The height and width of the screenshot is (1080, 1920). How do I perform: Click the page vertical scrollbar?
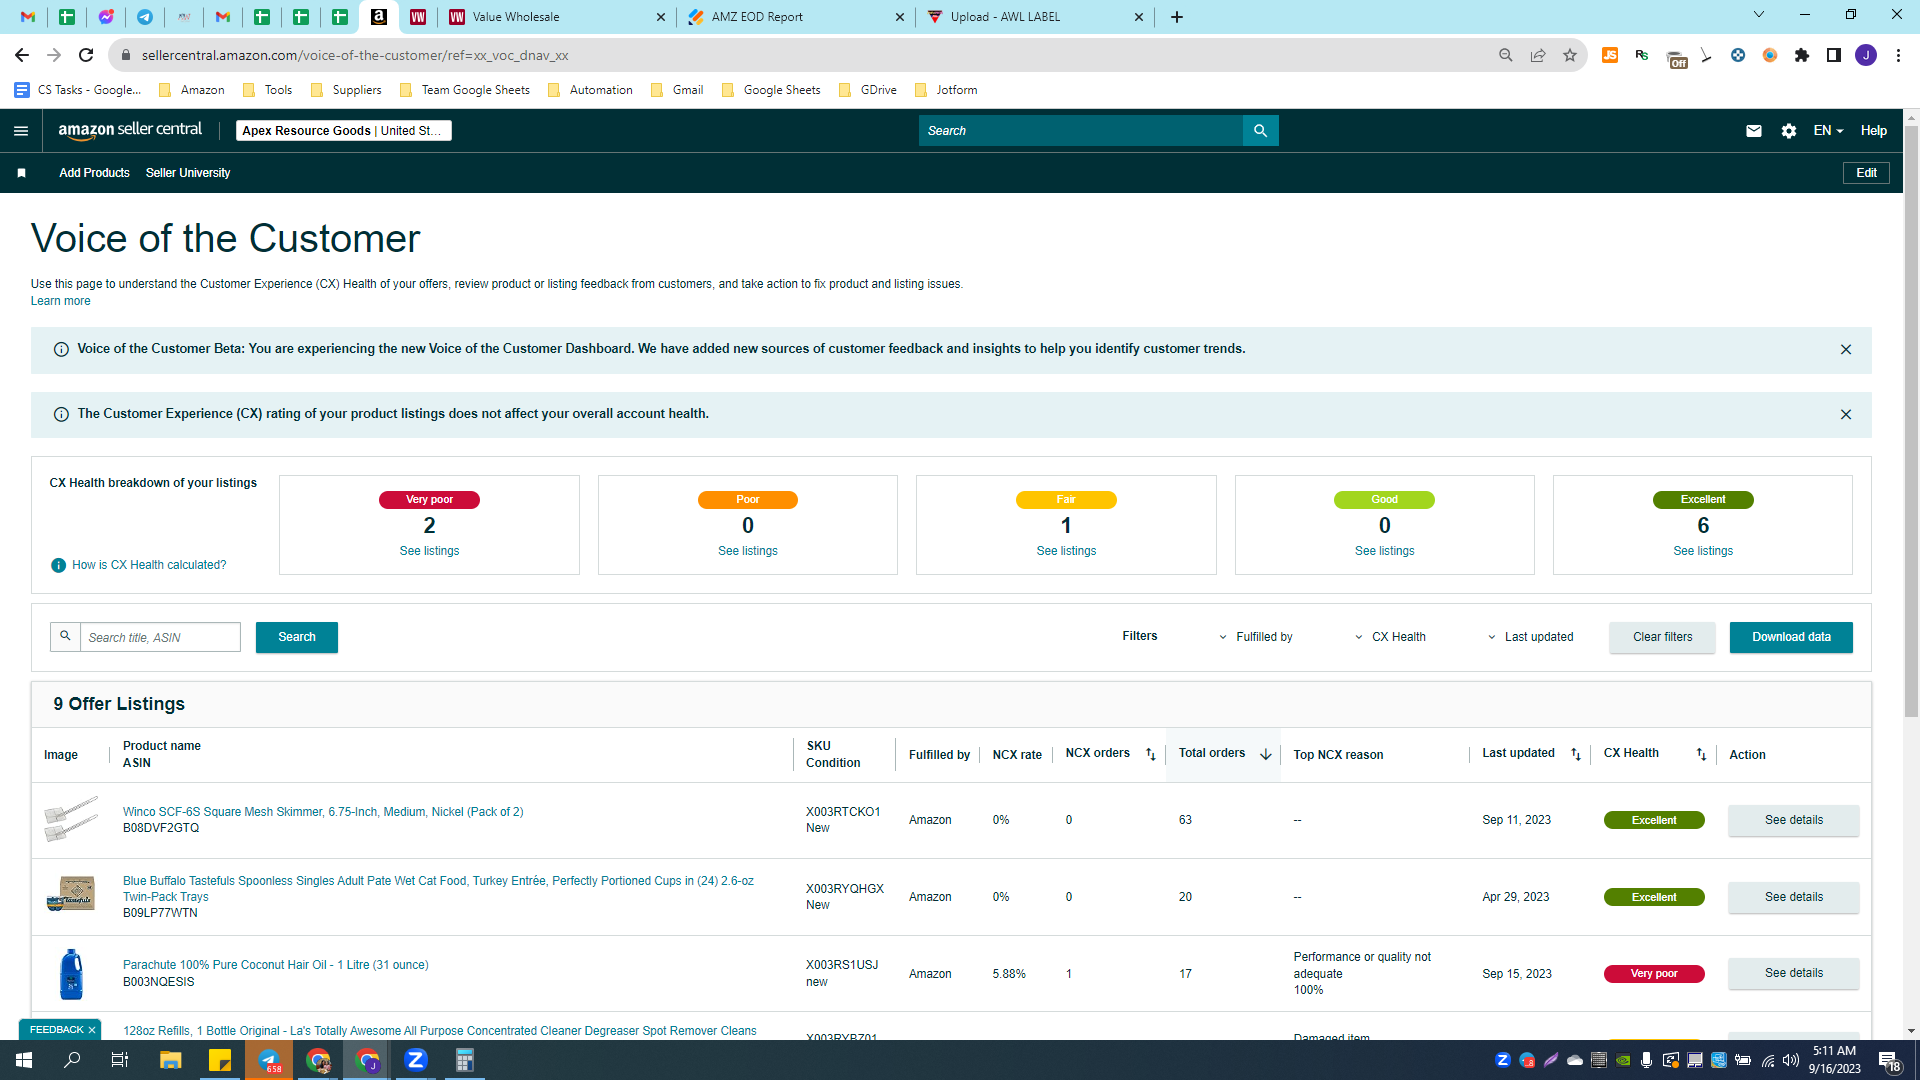coord(1911,420)
